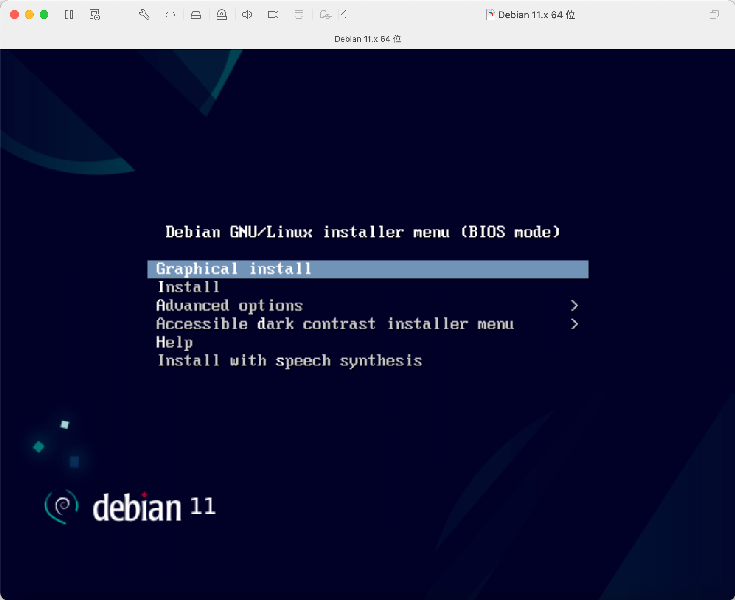Image resolution: width=735 pixels, height=600 pixels.
Task: Click the document icon beside the window title
Action: (x=490, y=15)
